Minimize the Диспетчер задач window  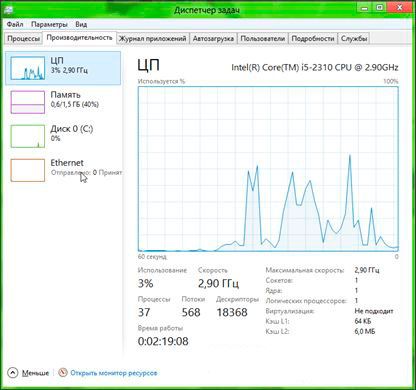(x=365, y=8)
